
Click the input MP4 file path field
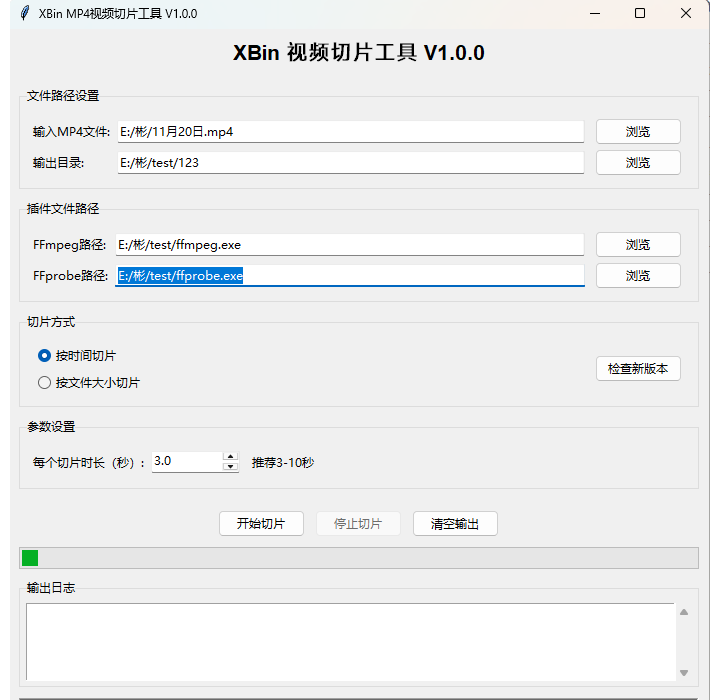(x=350, y=132)
